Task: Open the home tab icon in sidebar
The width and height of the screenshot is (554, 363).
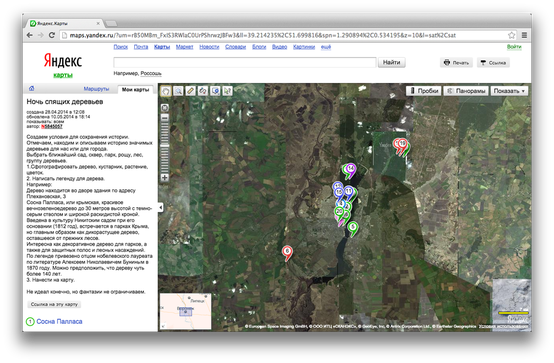Action: (31, 88)
